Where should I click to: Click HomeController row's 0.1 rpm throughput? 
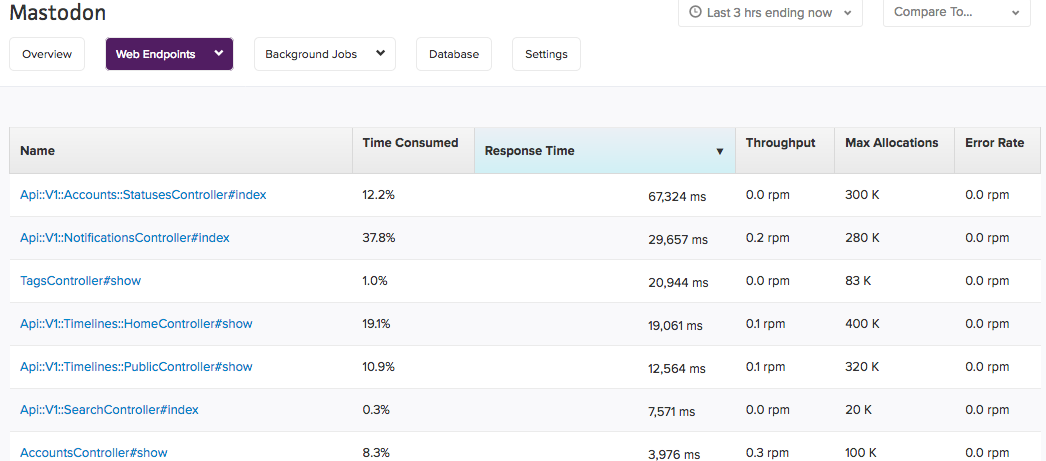(766, 324)
